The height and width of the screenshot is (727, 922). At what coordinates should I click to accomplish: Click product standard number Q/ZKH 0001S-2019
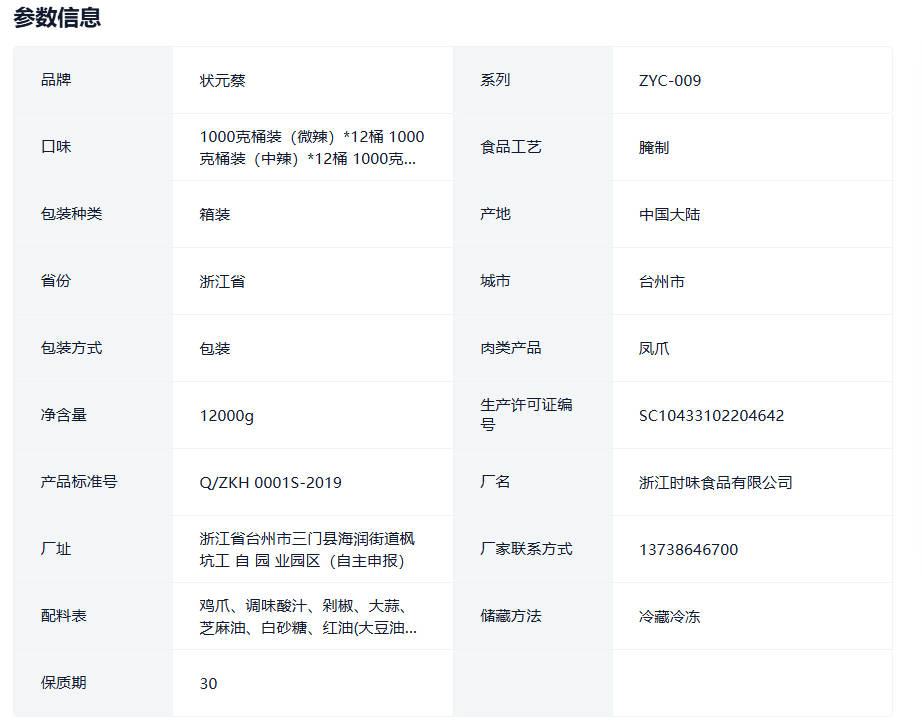[270, 482]
